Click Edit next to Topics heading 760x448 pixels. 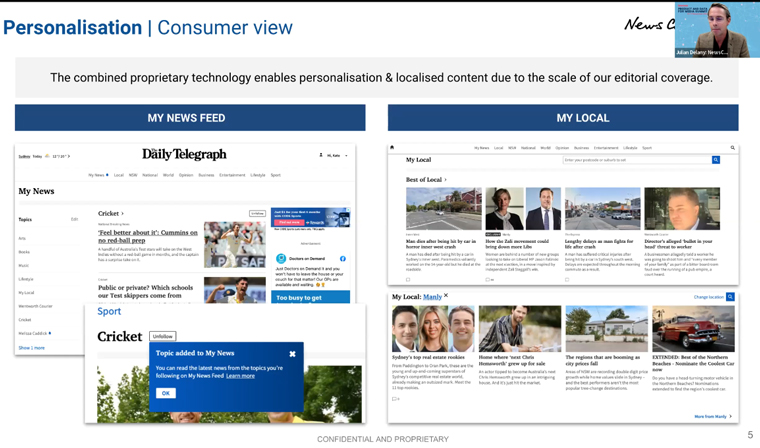click(x=74, y=219)
